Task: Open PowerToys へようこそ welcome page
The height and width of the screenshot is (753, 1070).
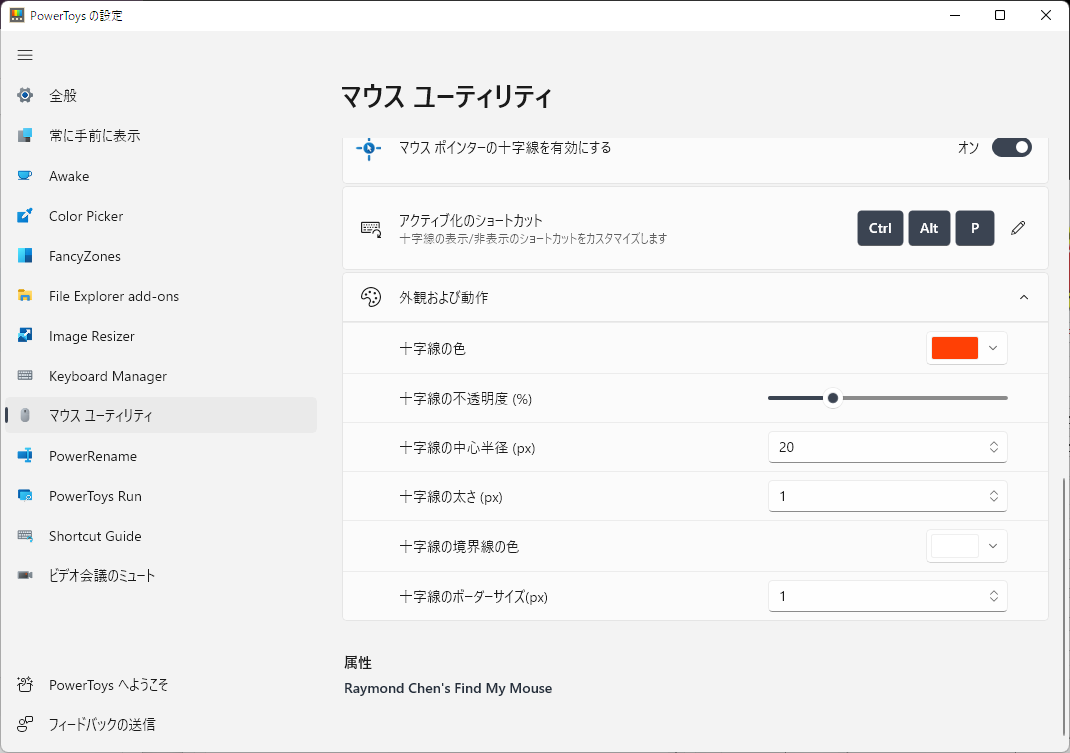Action: click(x=108, y=685)
